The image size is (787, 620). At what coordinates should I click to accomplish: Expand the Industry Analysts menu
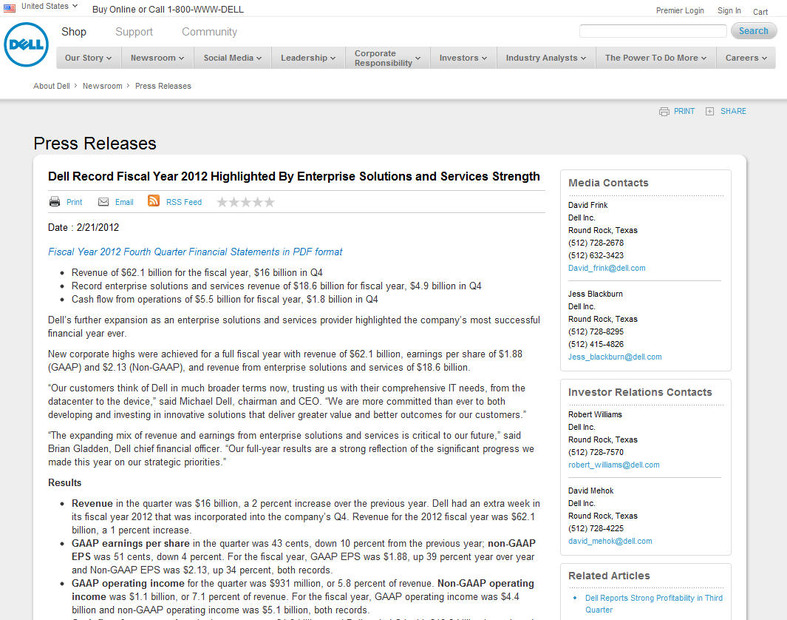point(546,58)
